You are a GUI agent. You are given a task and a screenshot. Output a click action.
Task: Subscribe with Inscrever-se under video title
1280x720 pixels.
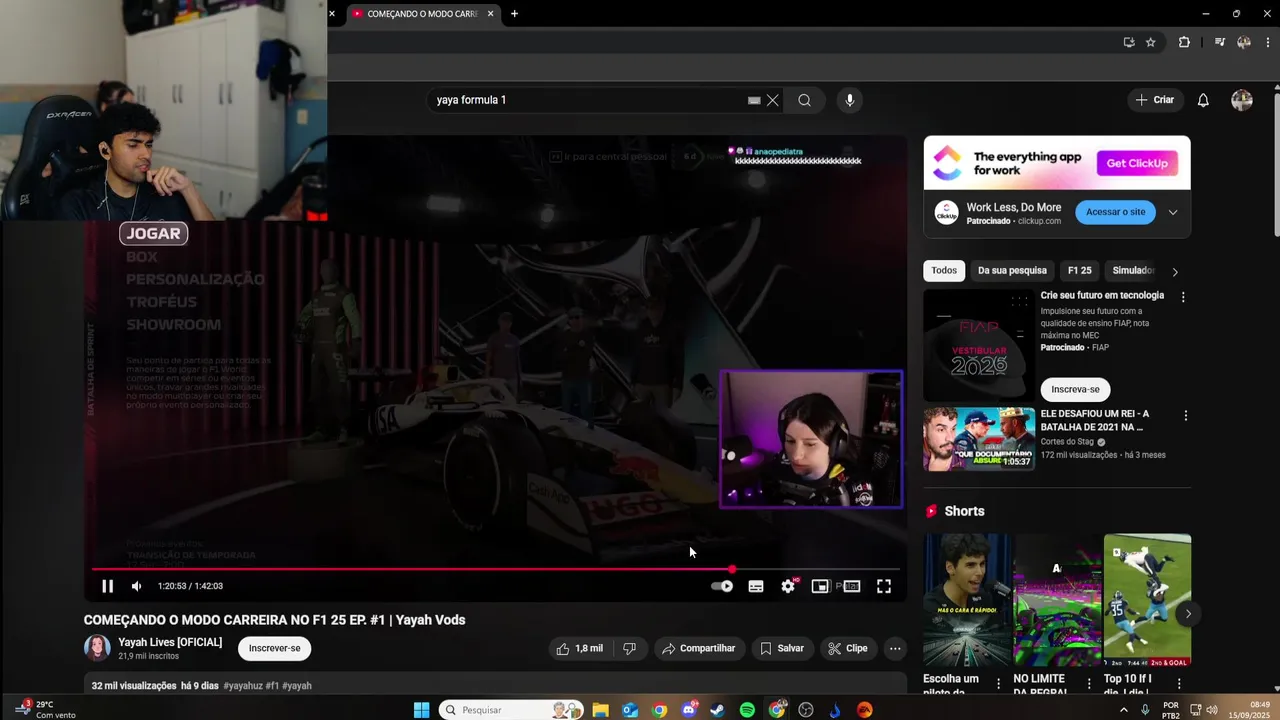click(x=274, y=648)
